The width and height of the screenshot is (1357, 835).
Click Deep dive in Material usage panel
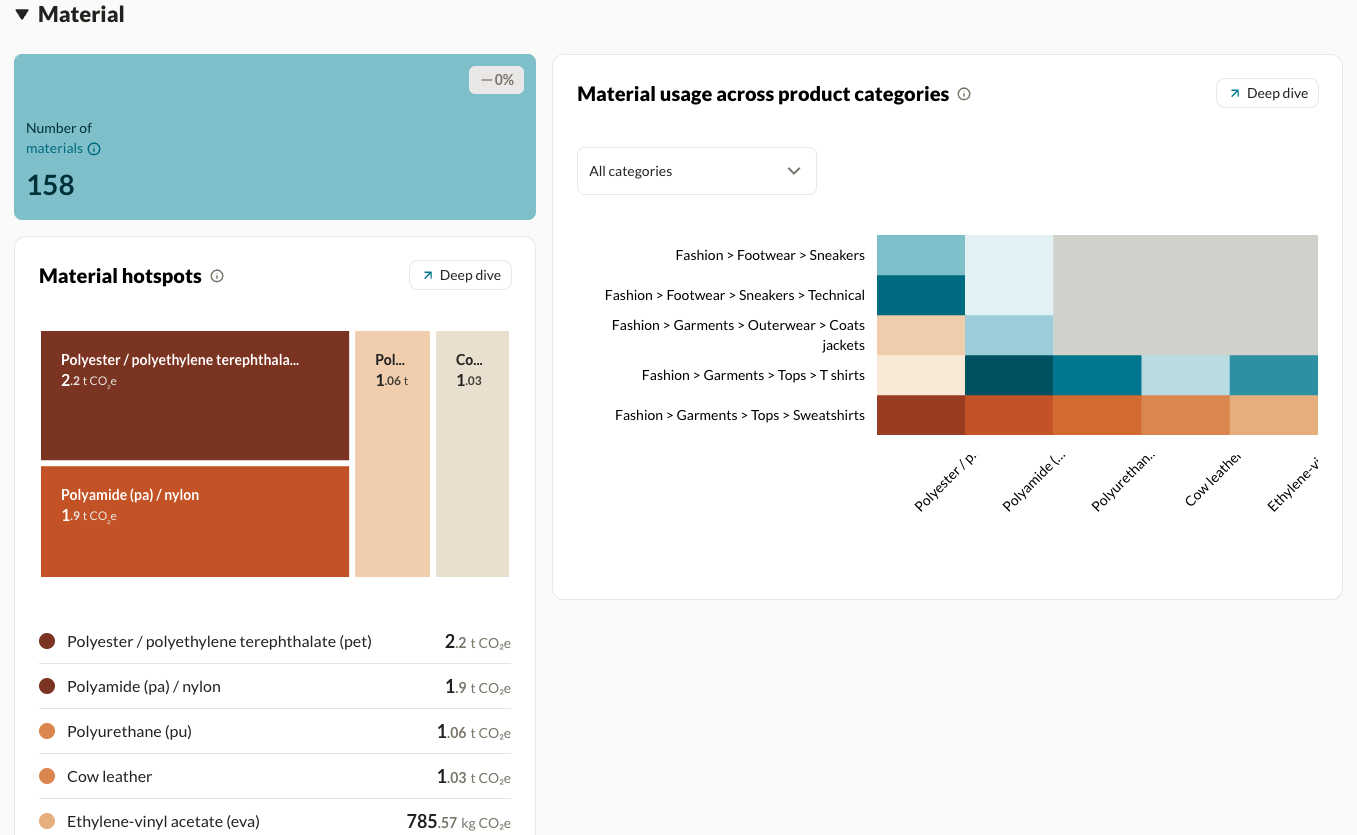1267,92
